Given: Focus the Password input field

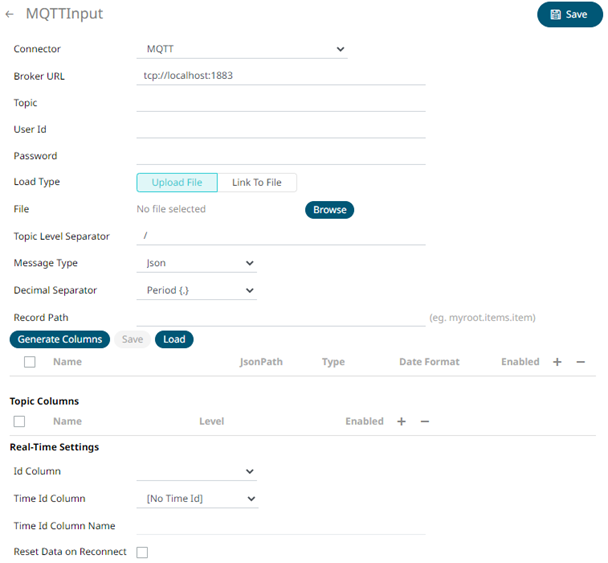Looking at the screenshot, I should coord(281,156).
